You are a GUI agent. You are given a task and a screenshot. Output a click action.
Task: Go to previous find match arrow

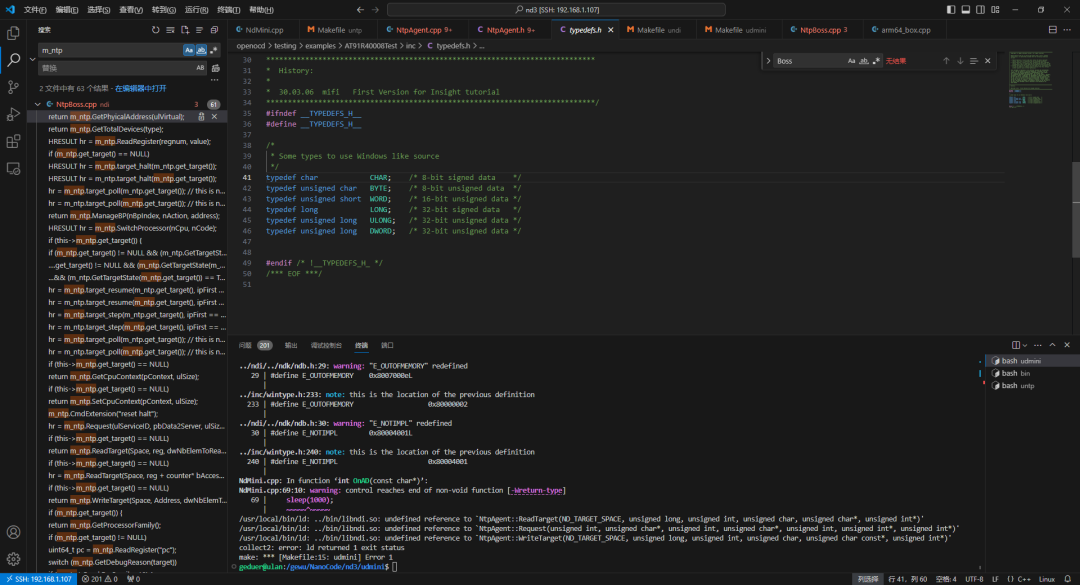946,61
